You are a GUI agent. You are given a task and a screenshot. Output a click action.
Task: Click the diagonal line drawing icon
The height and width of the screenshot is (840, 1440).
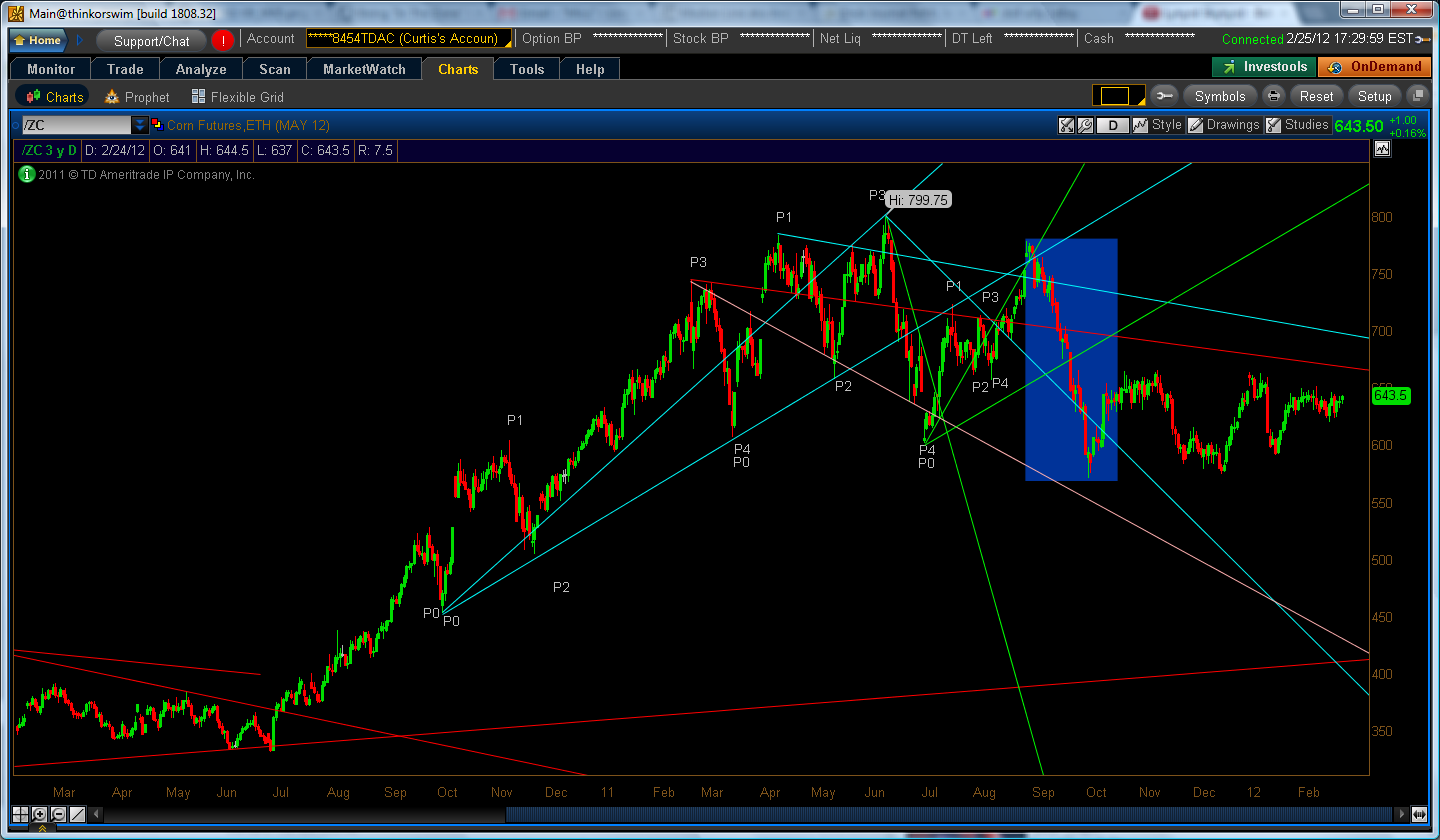78,814
